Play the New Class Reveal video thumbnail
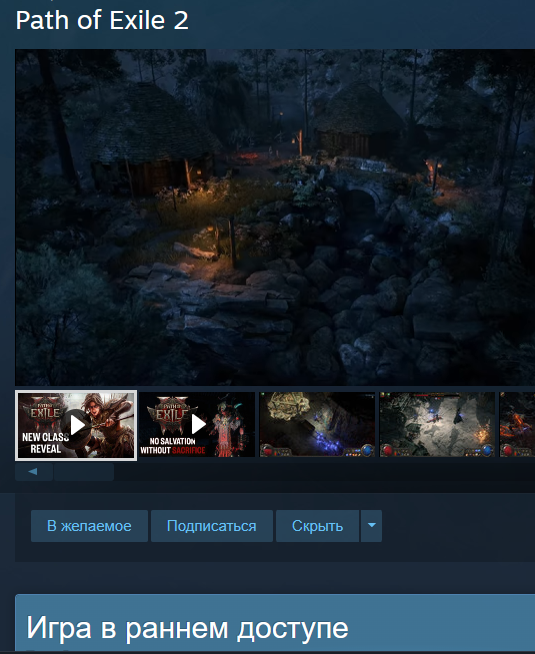This screenshot has width=535, height=654. point(76,425)
